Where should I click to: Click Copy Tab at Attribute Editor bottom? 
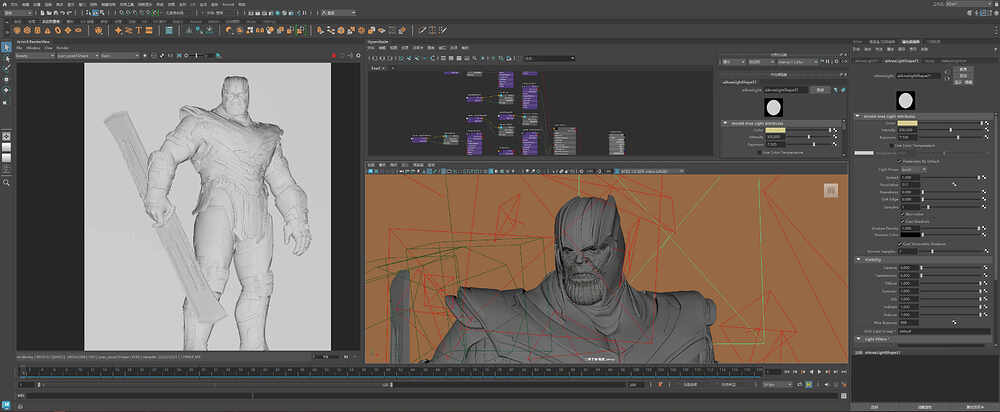tap(974, 406)
